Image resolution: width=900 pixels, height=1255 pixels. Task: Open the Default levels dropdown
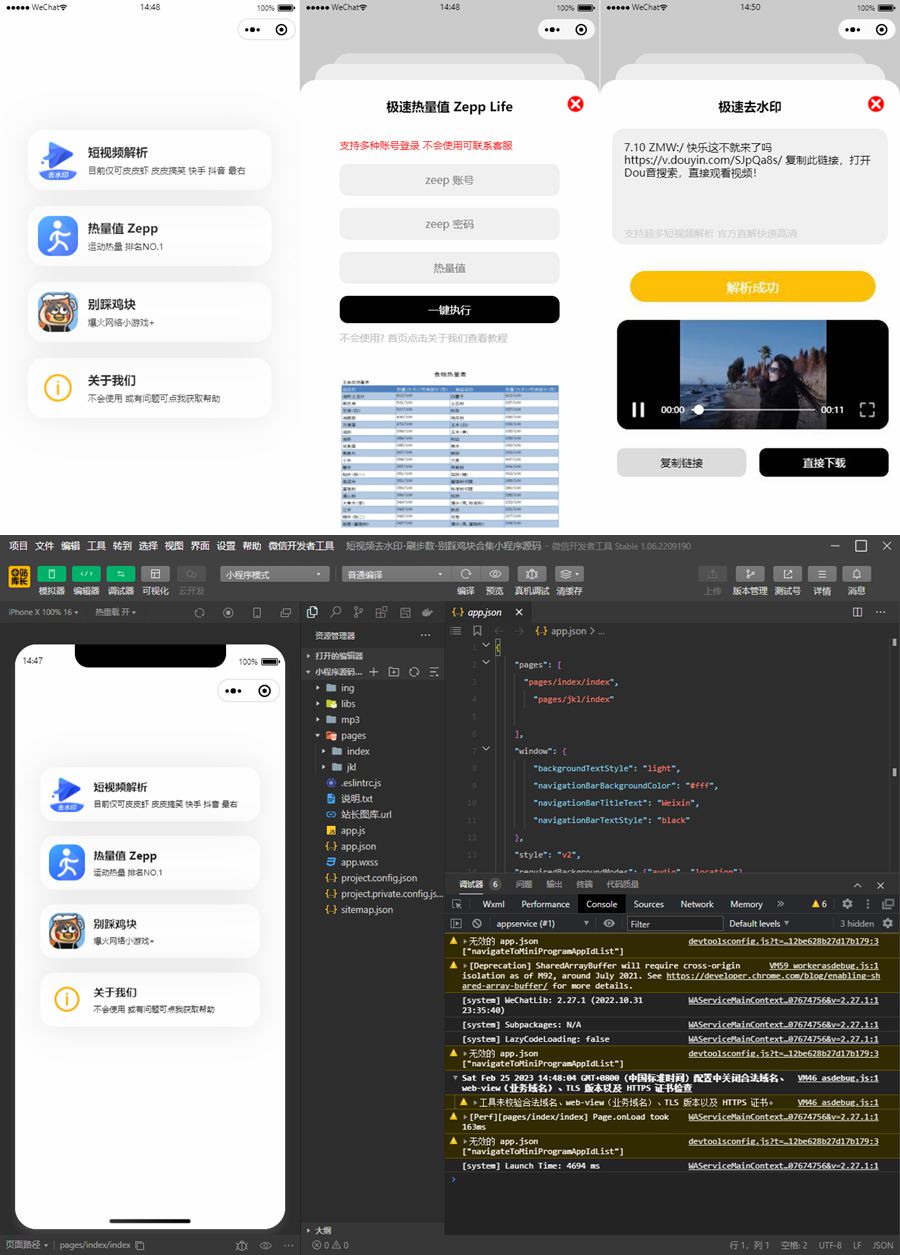(x=759, y=924)
